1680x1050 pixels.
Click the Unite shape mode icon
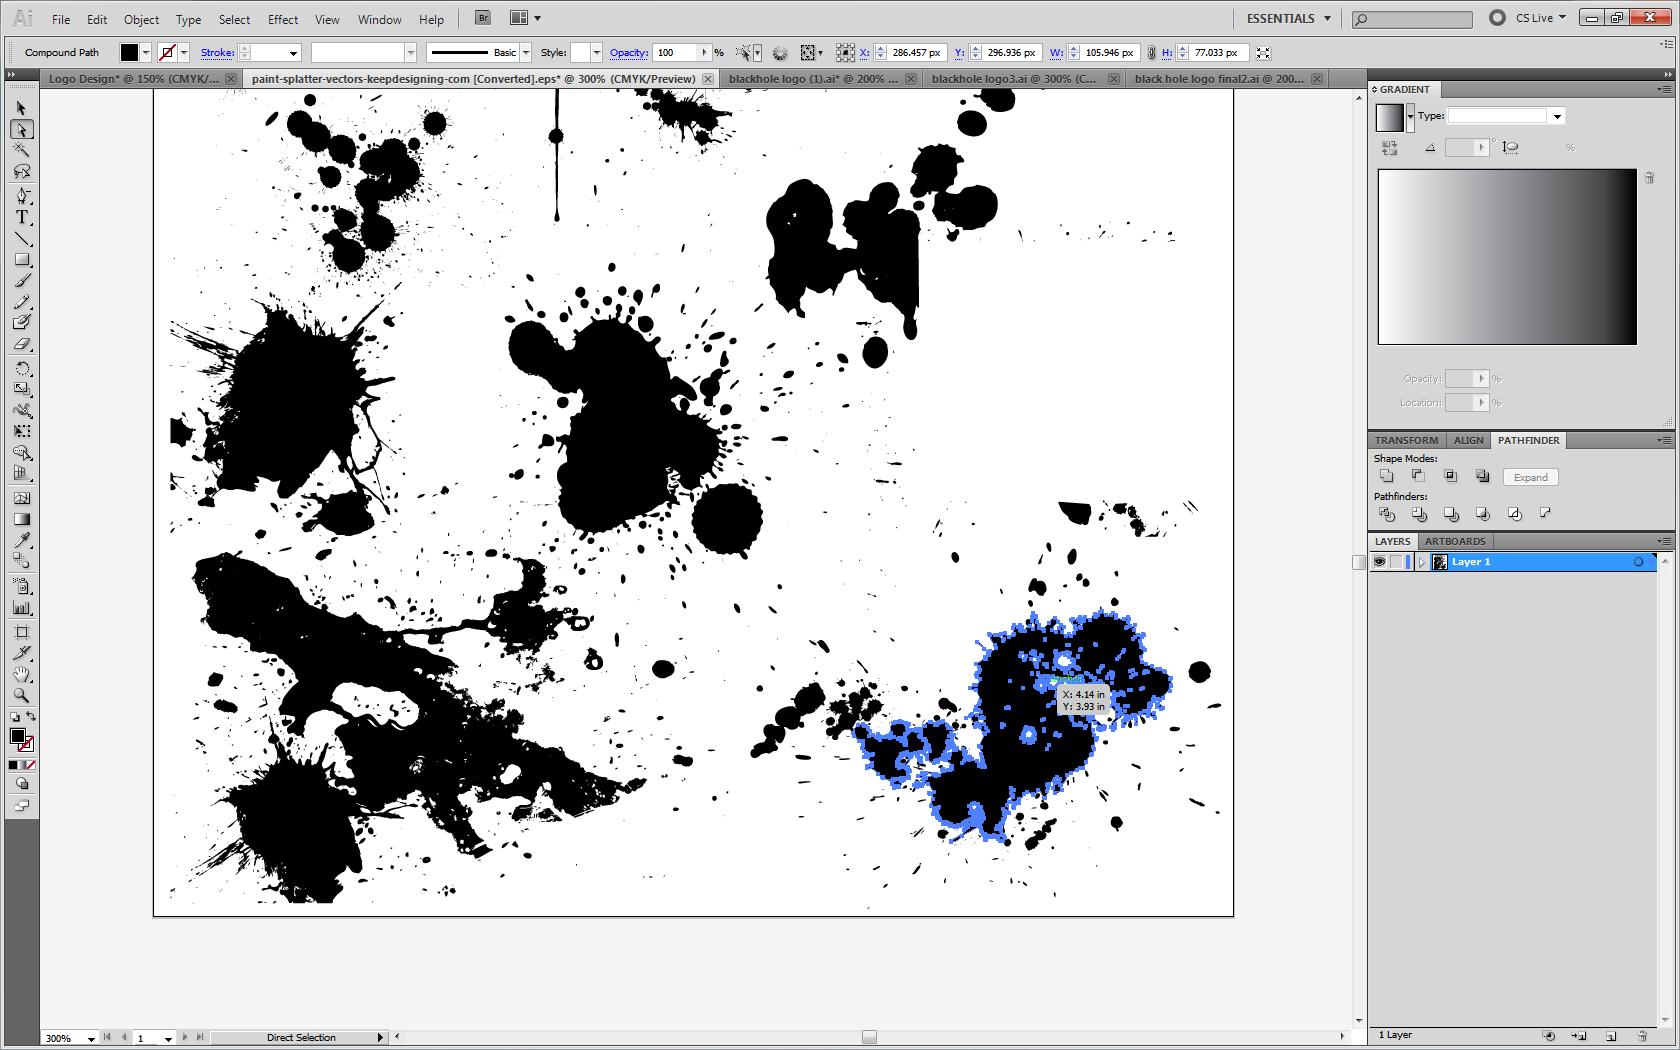[x=1387, y=477]
